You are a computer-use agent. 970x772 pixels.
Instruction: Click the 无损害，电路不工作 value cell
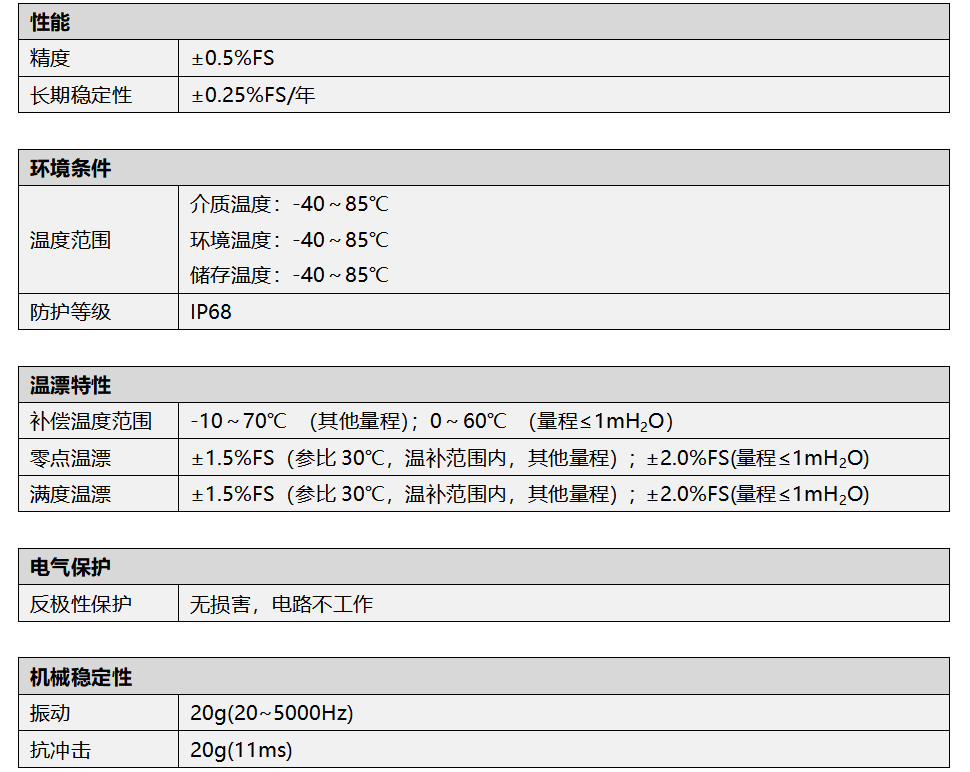tap(281, 604)
